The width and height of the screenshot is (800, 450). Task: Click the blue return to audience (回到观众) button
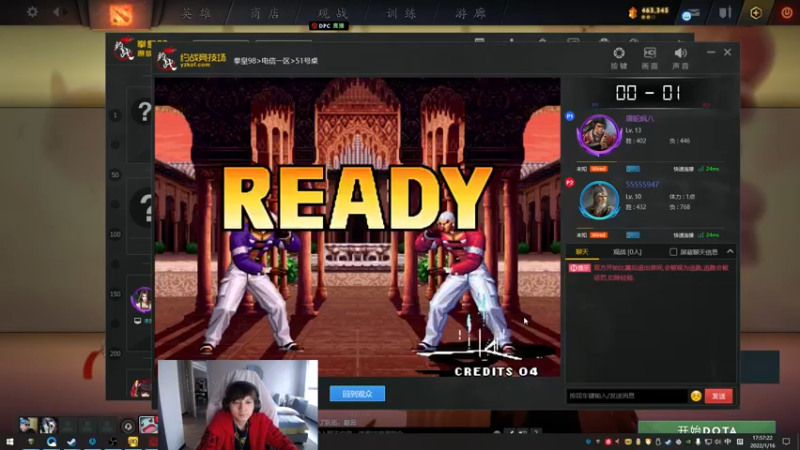pos(357,394)
